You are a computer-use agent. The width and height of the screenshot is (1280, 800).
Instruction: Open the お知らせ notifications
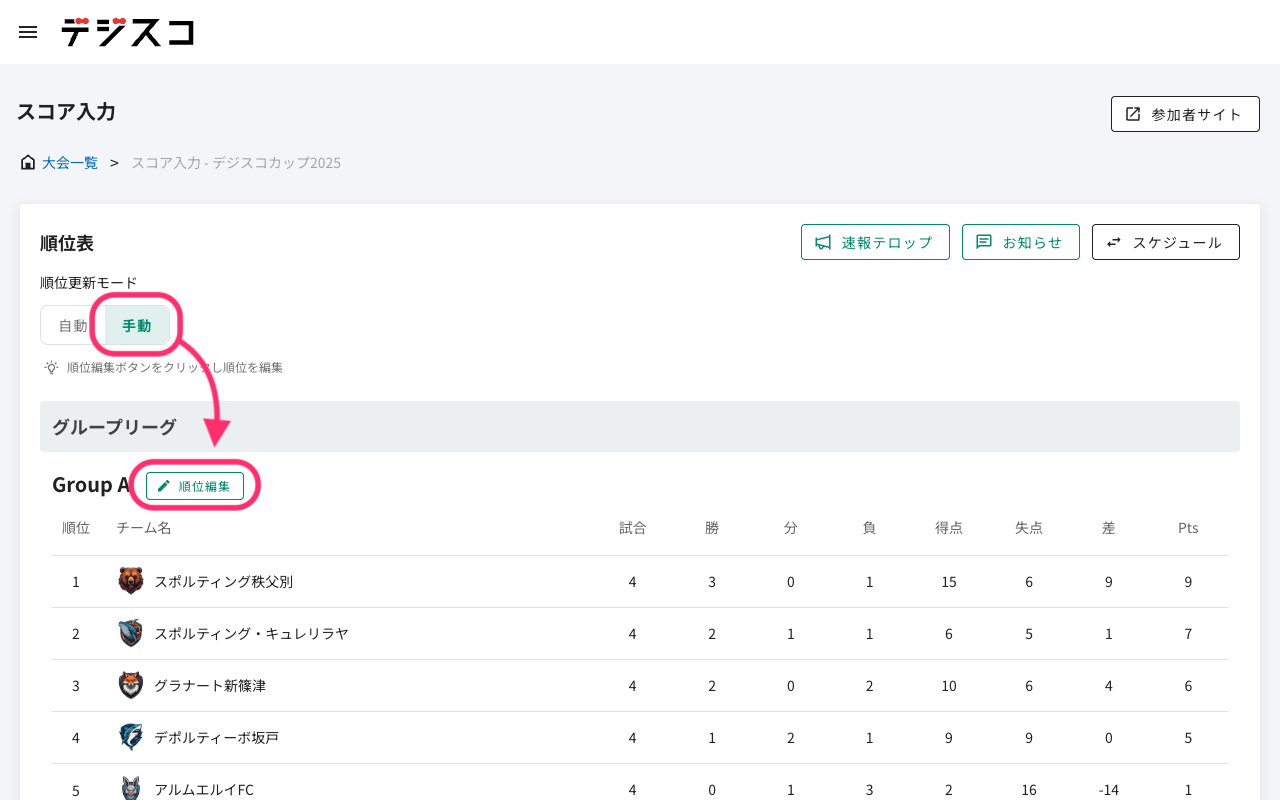(1020, 242)
